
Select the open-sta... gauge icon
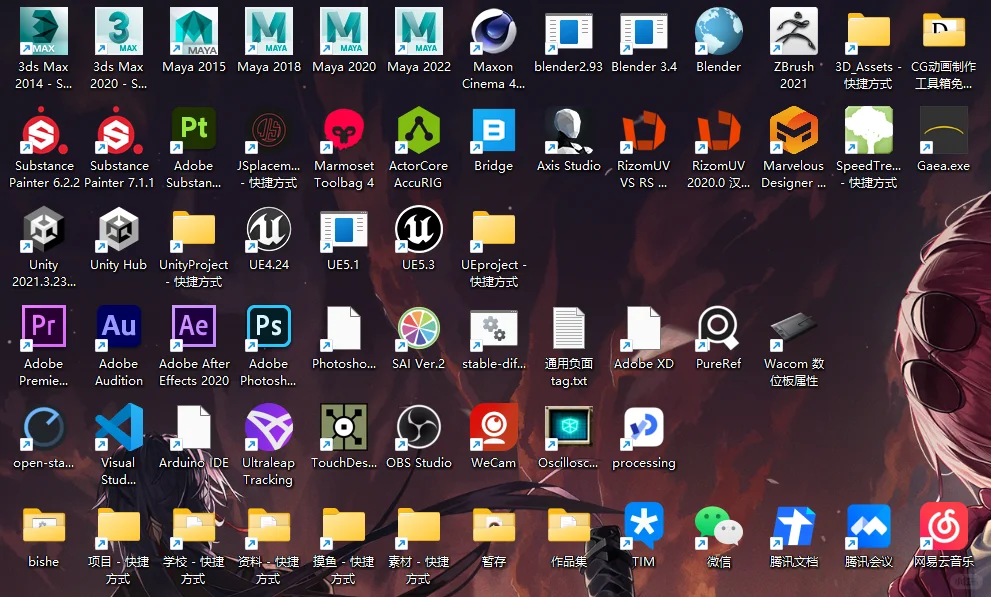[44, 427]
